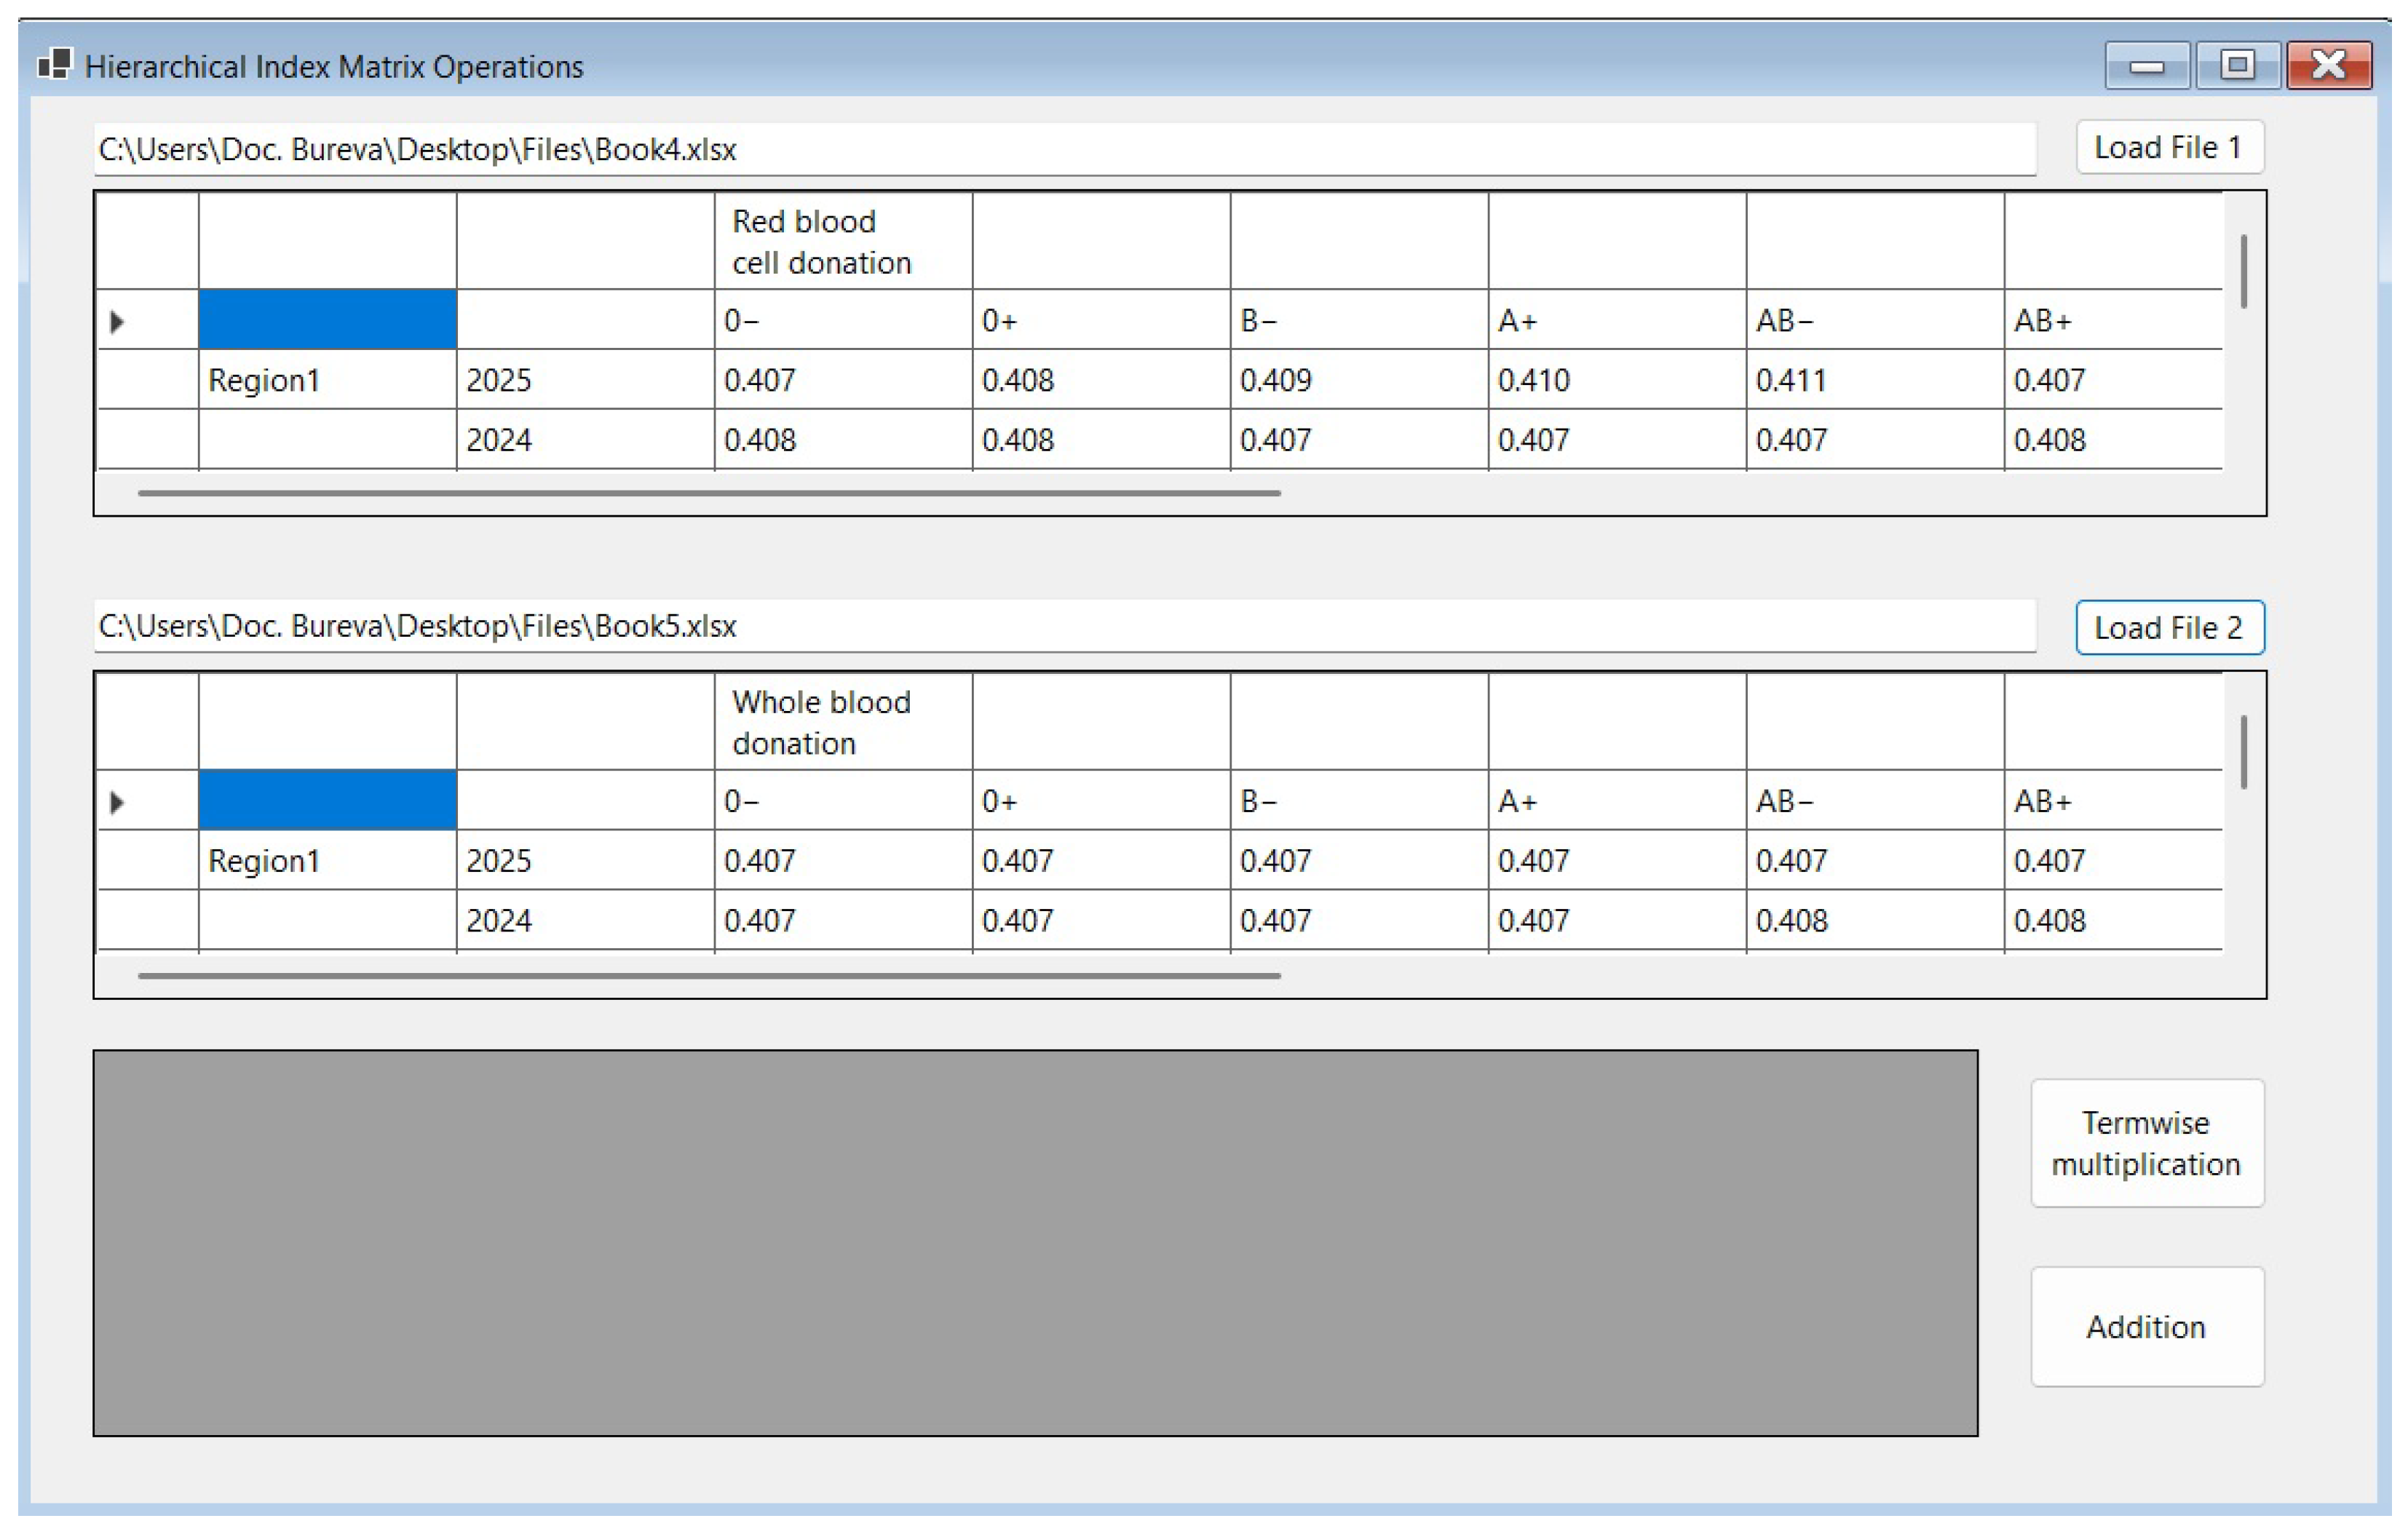Click the Addition button
Viewport: 2408px width, 1537px height.
click(x=2146, y=1327)
